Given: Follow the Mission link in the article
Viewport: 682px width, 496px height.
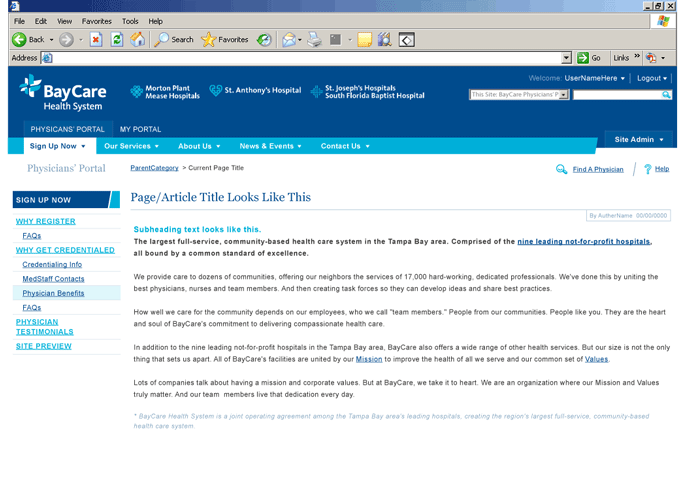Looking at the screenshot, I should click(369, 359).
